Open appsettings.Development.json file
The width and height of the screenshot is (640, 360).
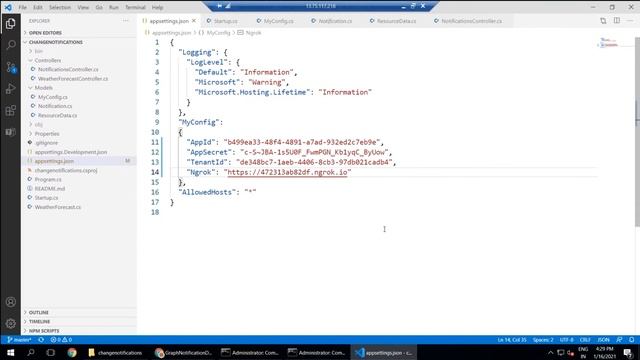[71, 152]
